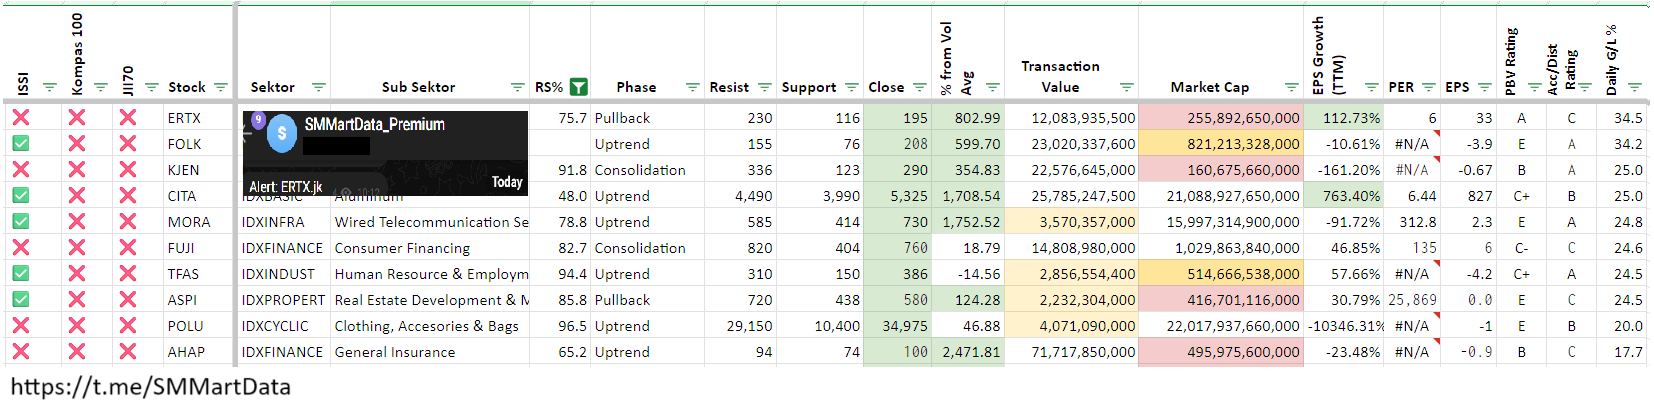The height and width of the screenshot is (409, 1654).
Task: Open the Close column filter dropdown
Action: click(x=919, y=88)
